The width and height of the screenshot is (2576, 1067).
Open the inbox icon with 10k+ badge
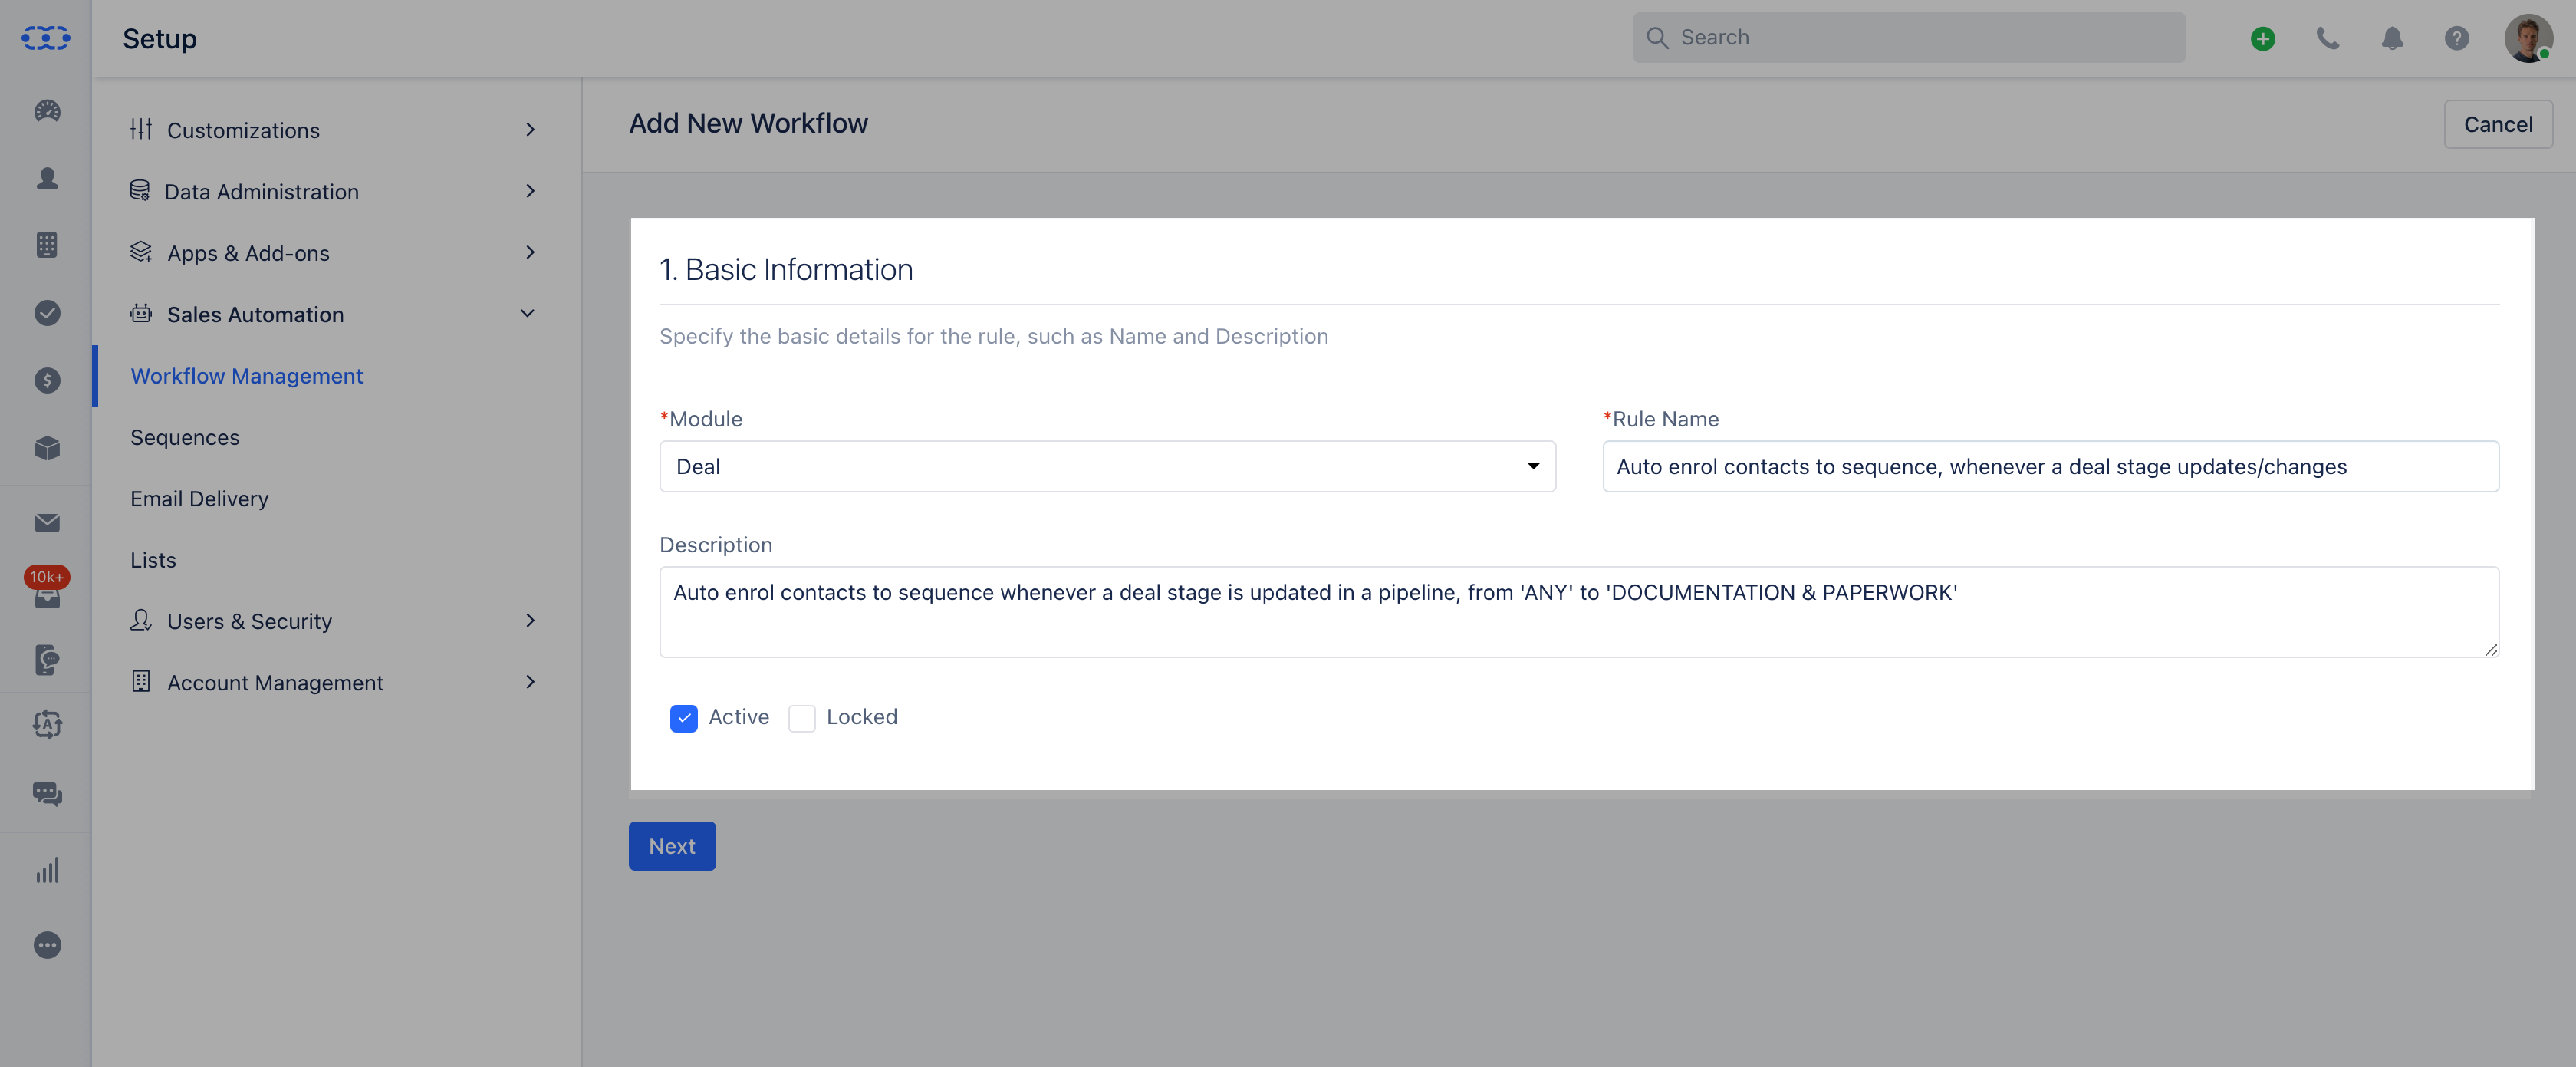[x=47, y=589]
